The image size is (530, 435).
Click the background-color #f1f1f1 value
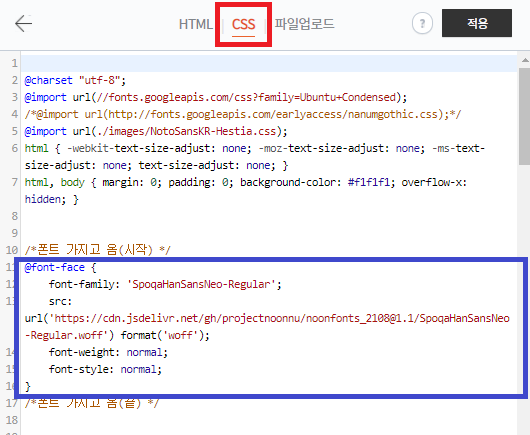(369, 183)
